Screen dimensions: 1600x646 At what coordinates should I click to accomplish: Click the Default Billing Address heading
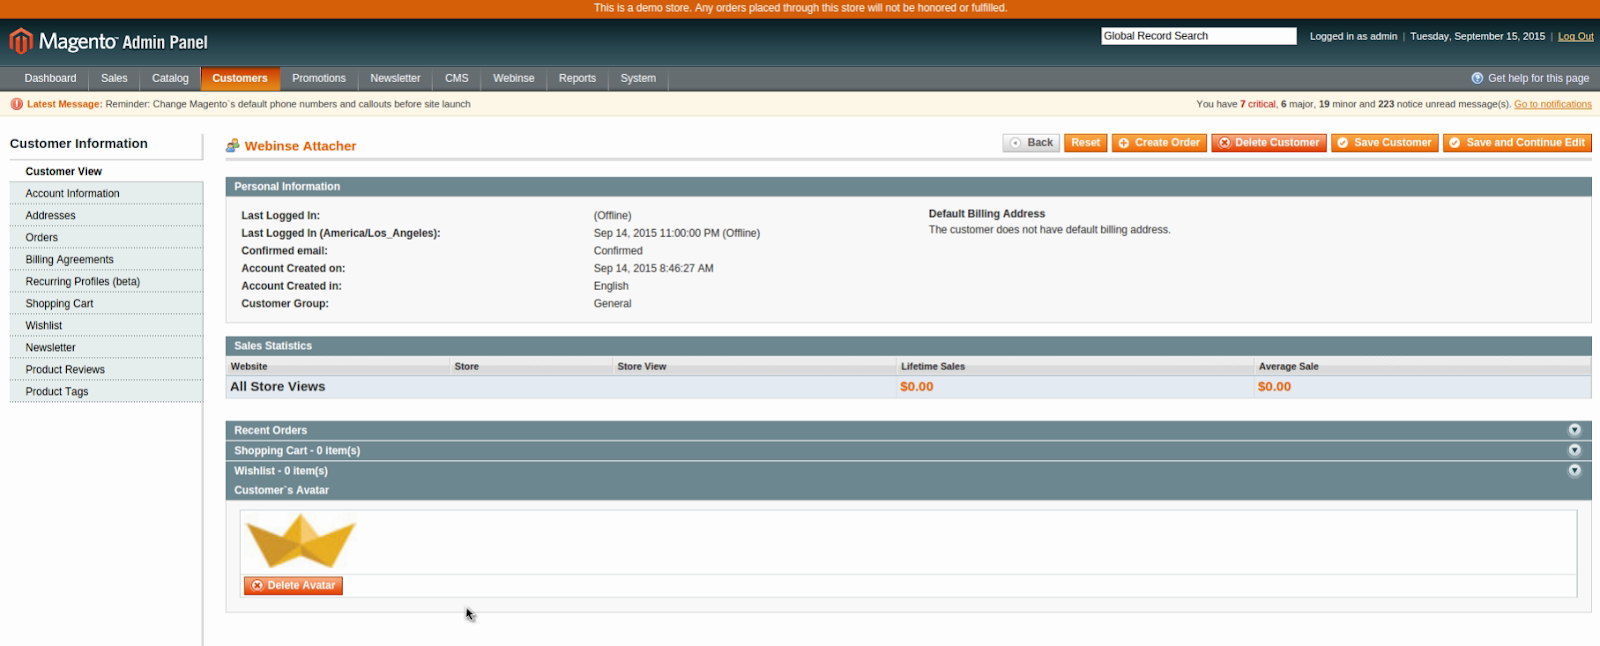tap(986, 214)
